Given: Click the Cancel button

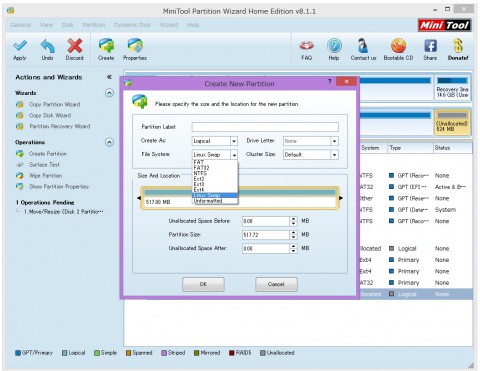Looking at the screenshot, I should [276, 284].
